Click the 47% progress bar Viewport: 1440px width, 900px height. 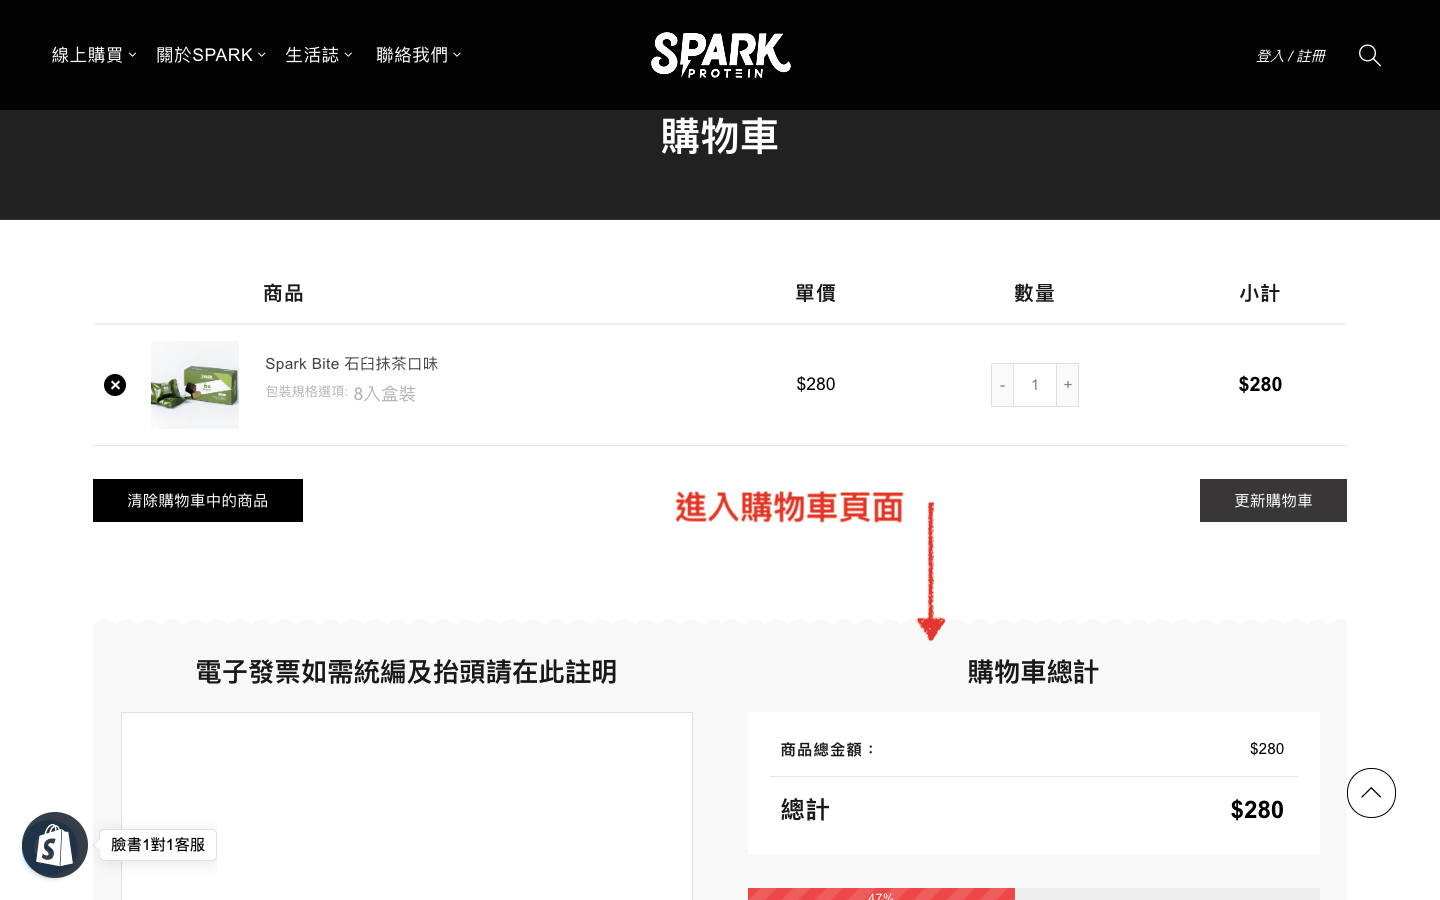tap(1034, 894)
